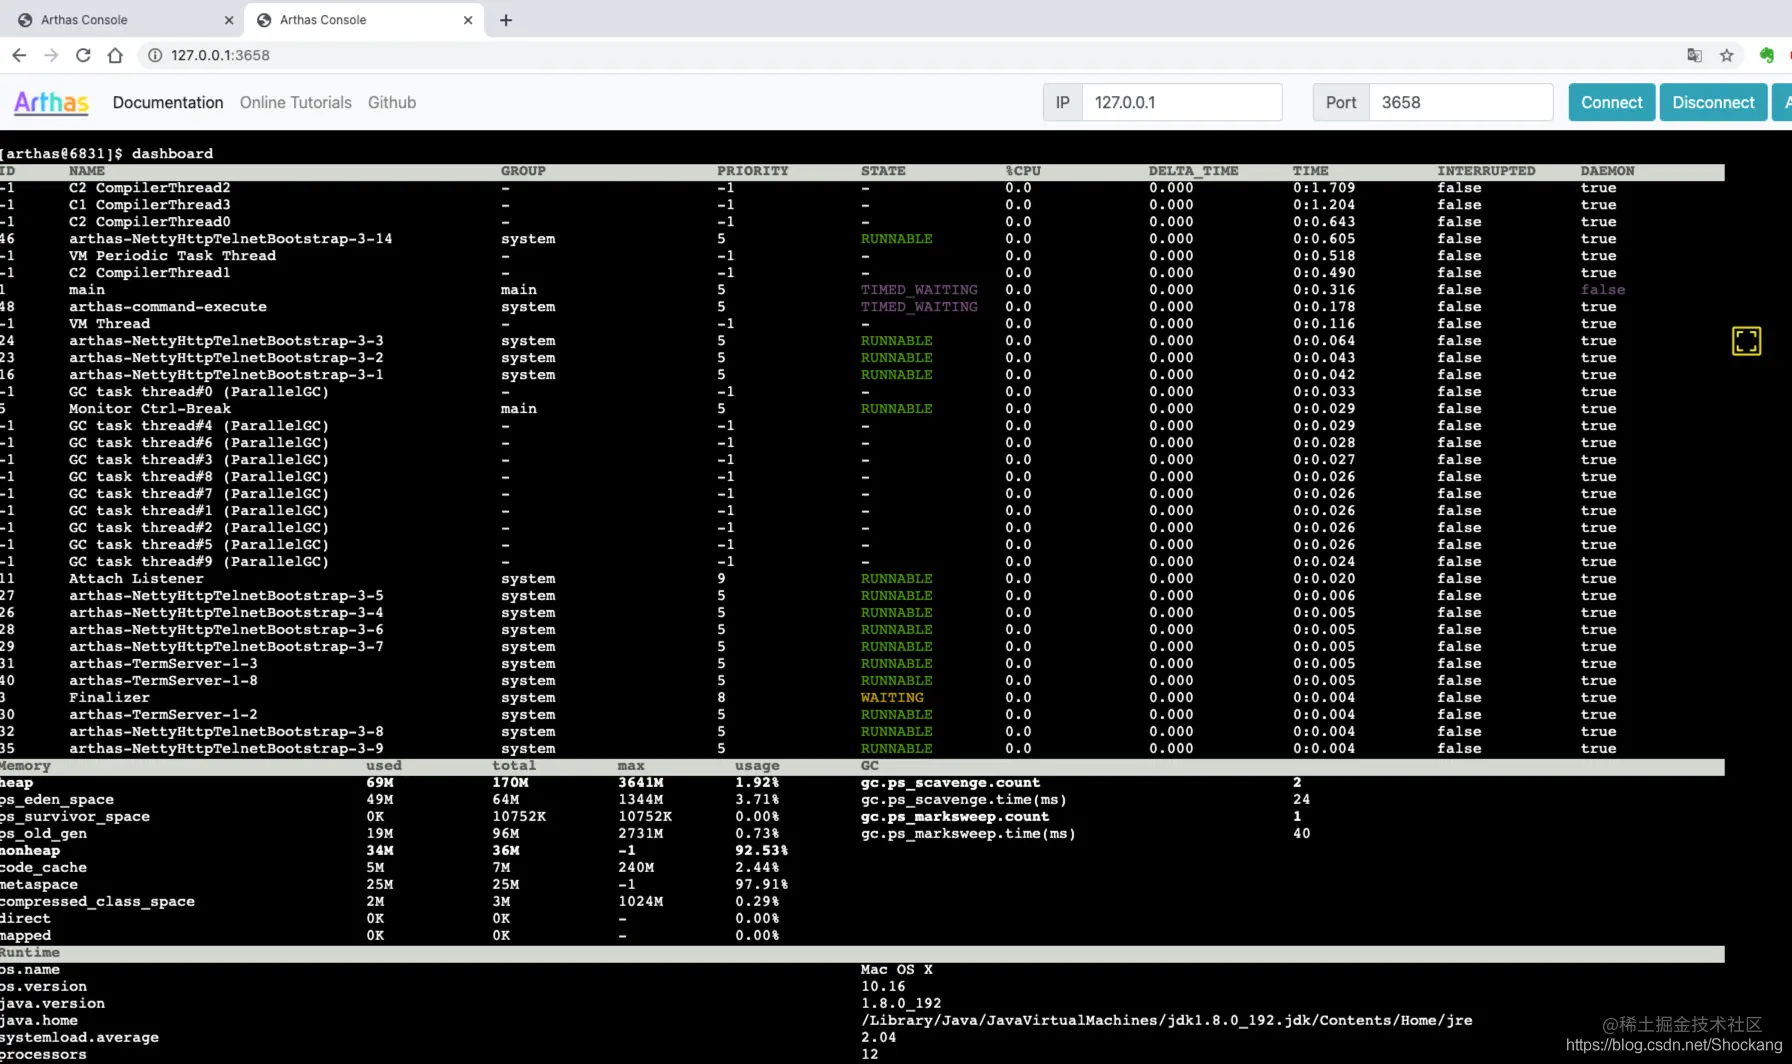
Task: Click the systemload.average label
Action: (79, 1038)
